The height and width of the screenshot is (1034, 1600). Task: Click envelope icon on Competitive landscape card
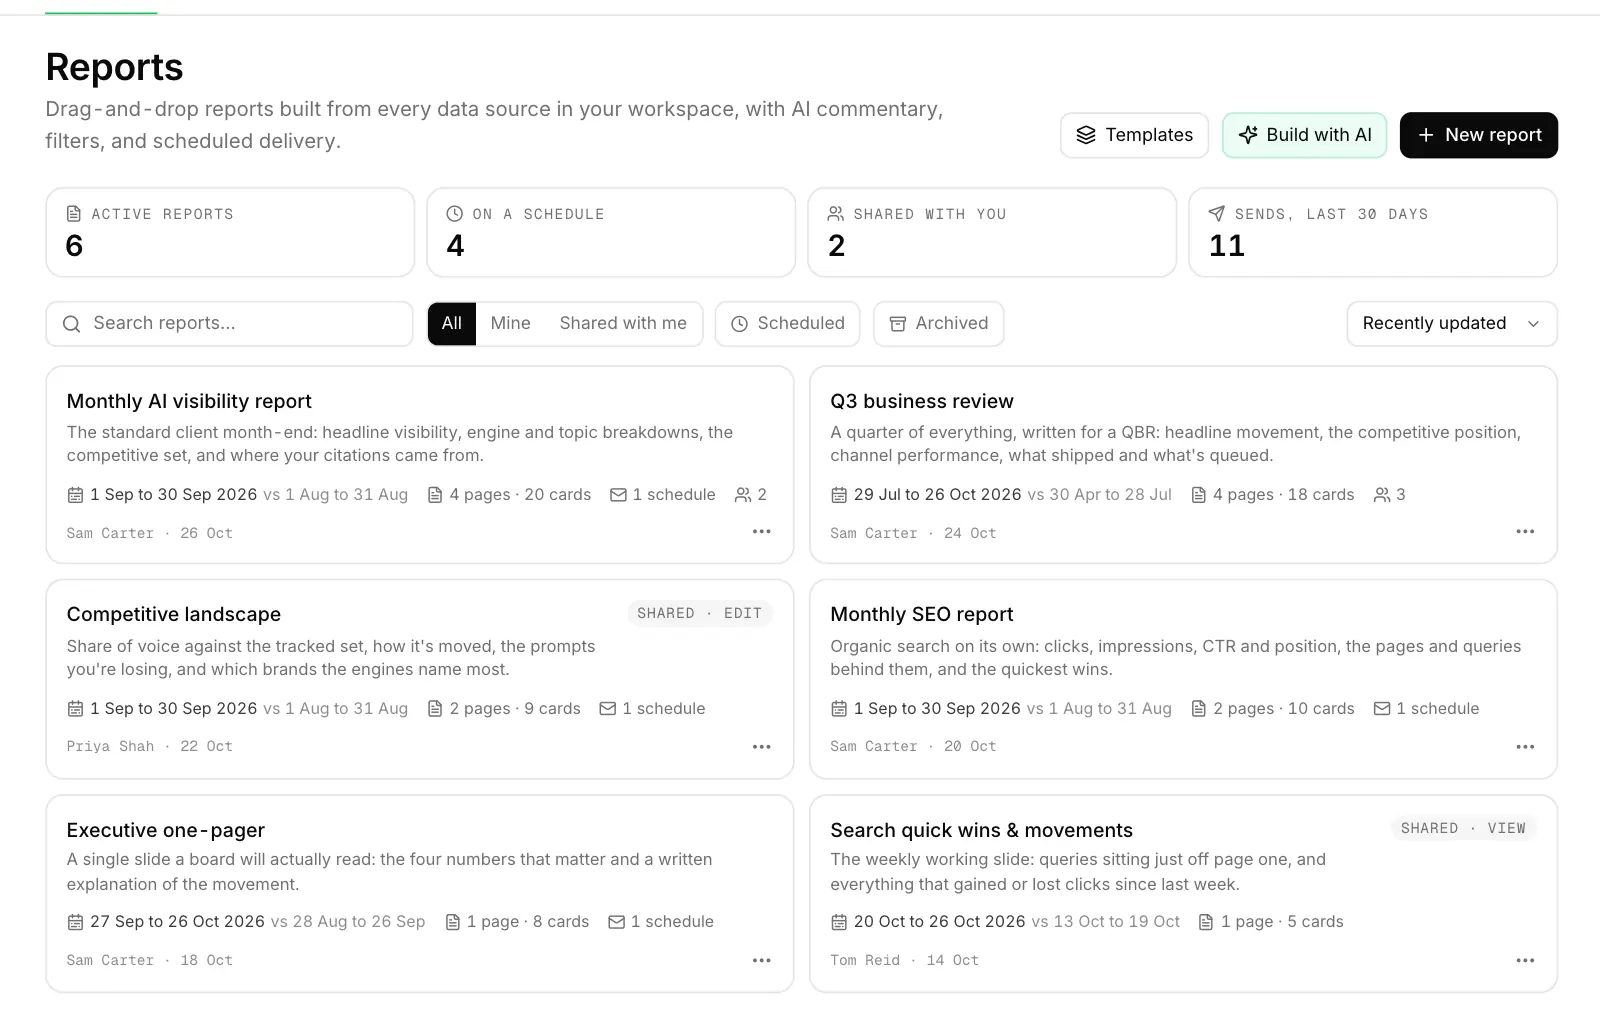pyautogui.click(x=608, y=709)
